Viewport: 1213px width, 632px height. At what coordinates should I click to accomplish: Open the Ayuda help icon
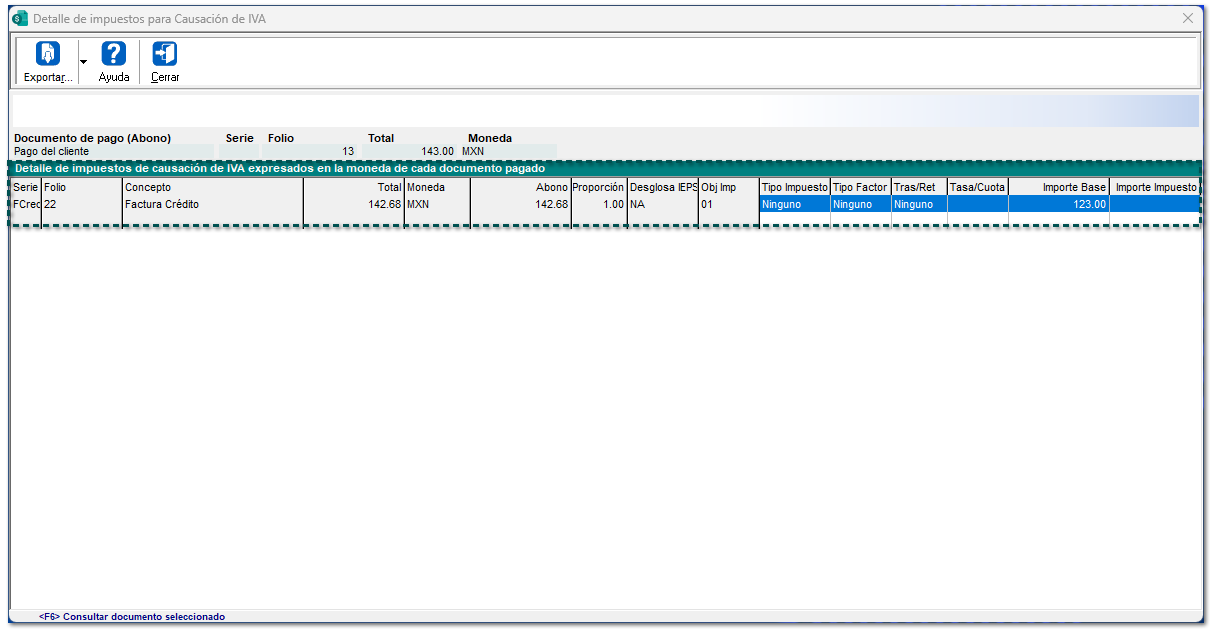coord(114,54)
